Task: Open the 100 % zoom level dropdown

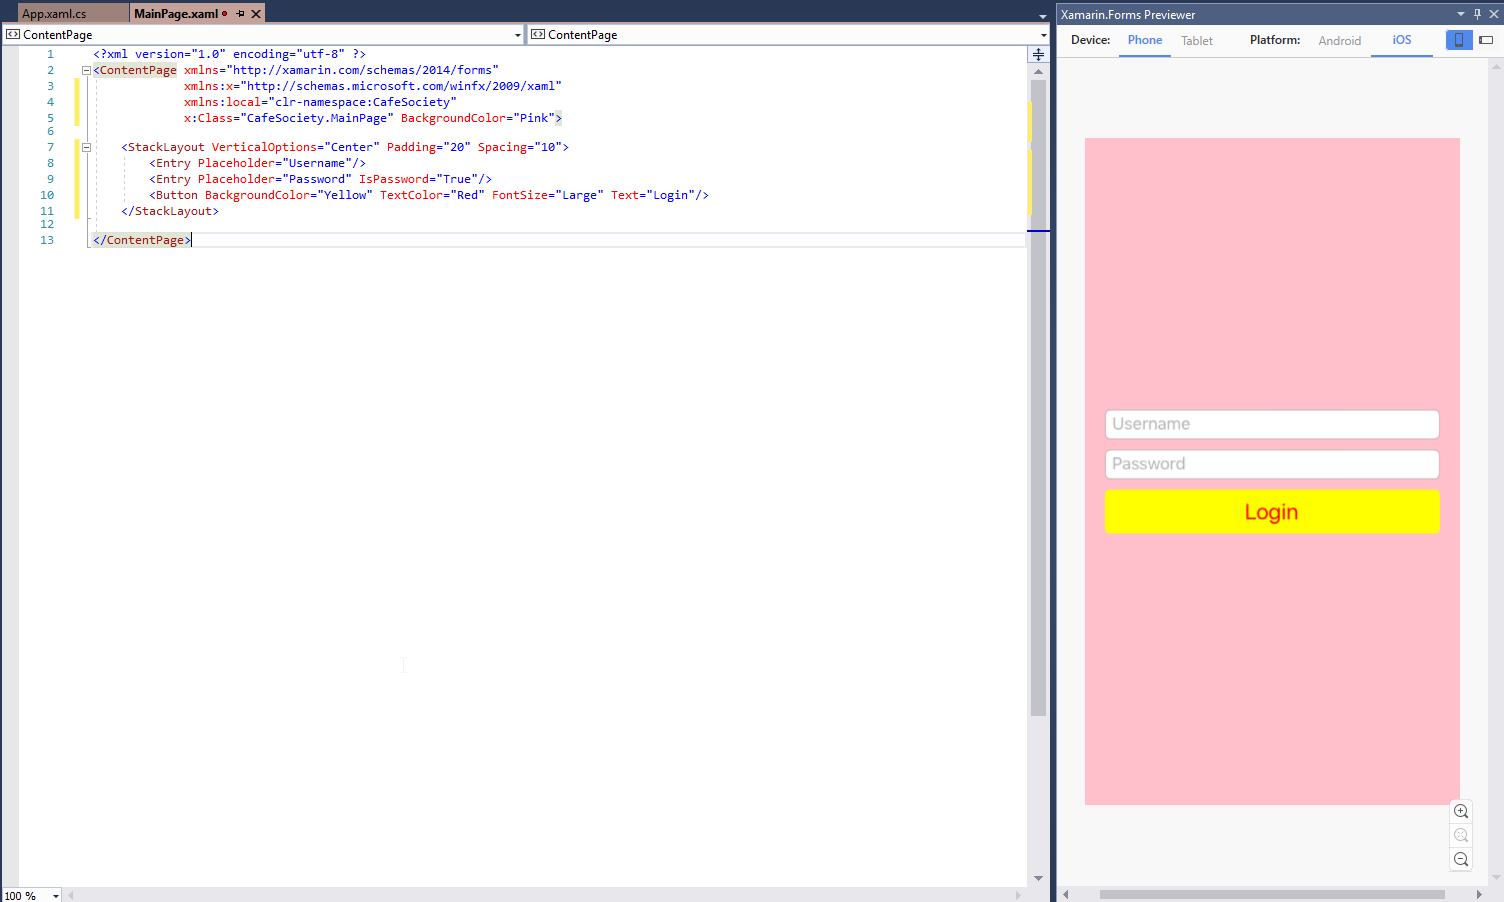Action: [56, 896]
